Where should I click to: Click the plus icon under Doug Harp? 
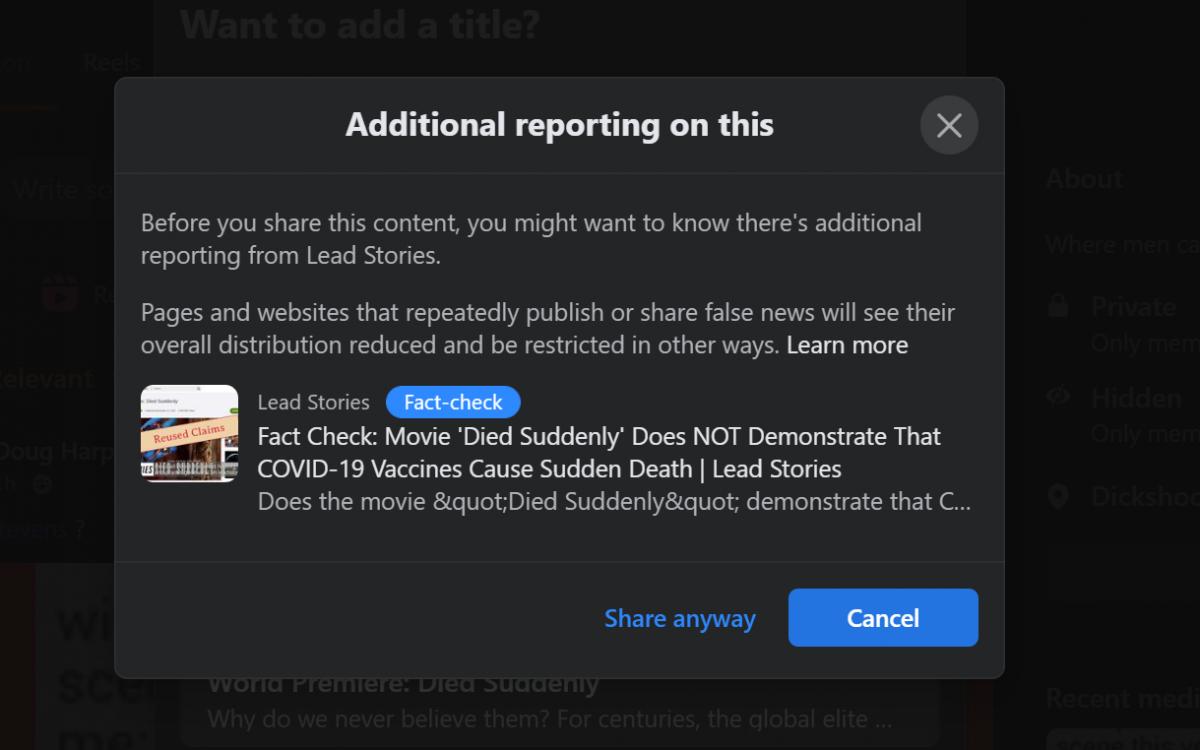pyautogui.click(x=42, y=484)
